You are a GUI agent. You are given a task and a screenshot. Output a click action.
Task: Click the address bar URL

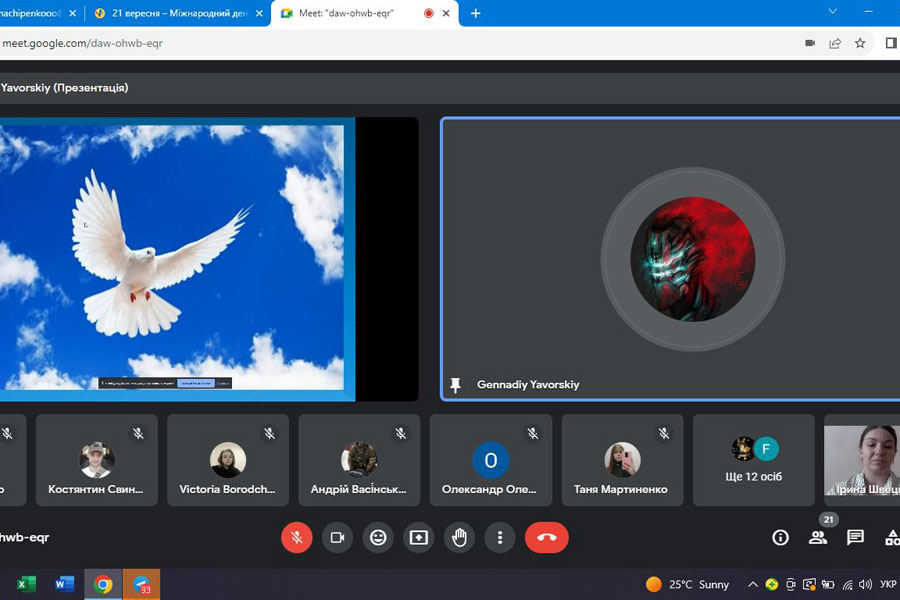pos(83,43)
